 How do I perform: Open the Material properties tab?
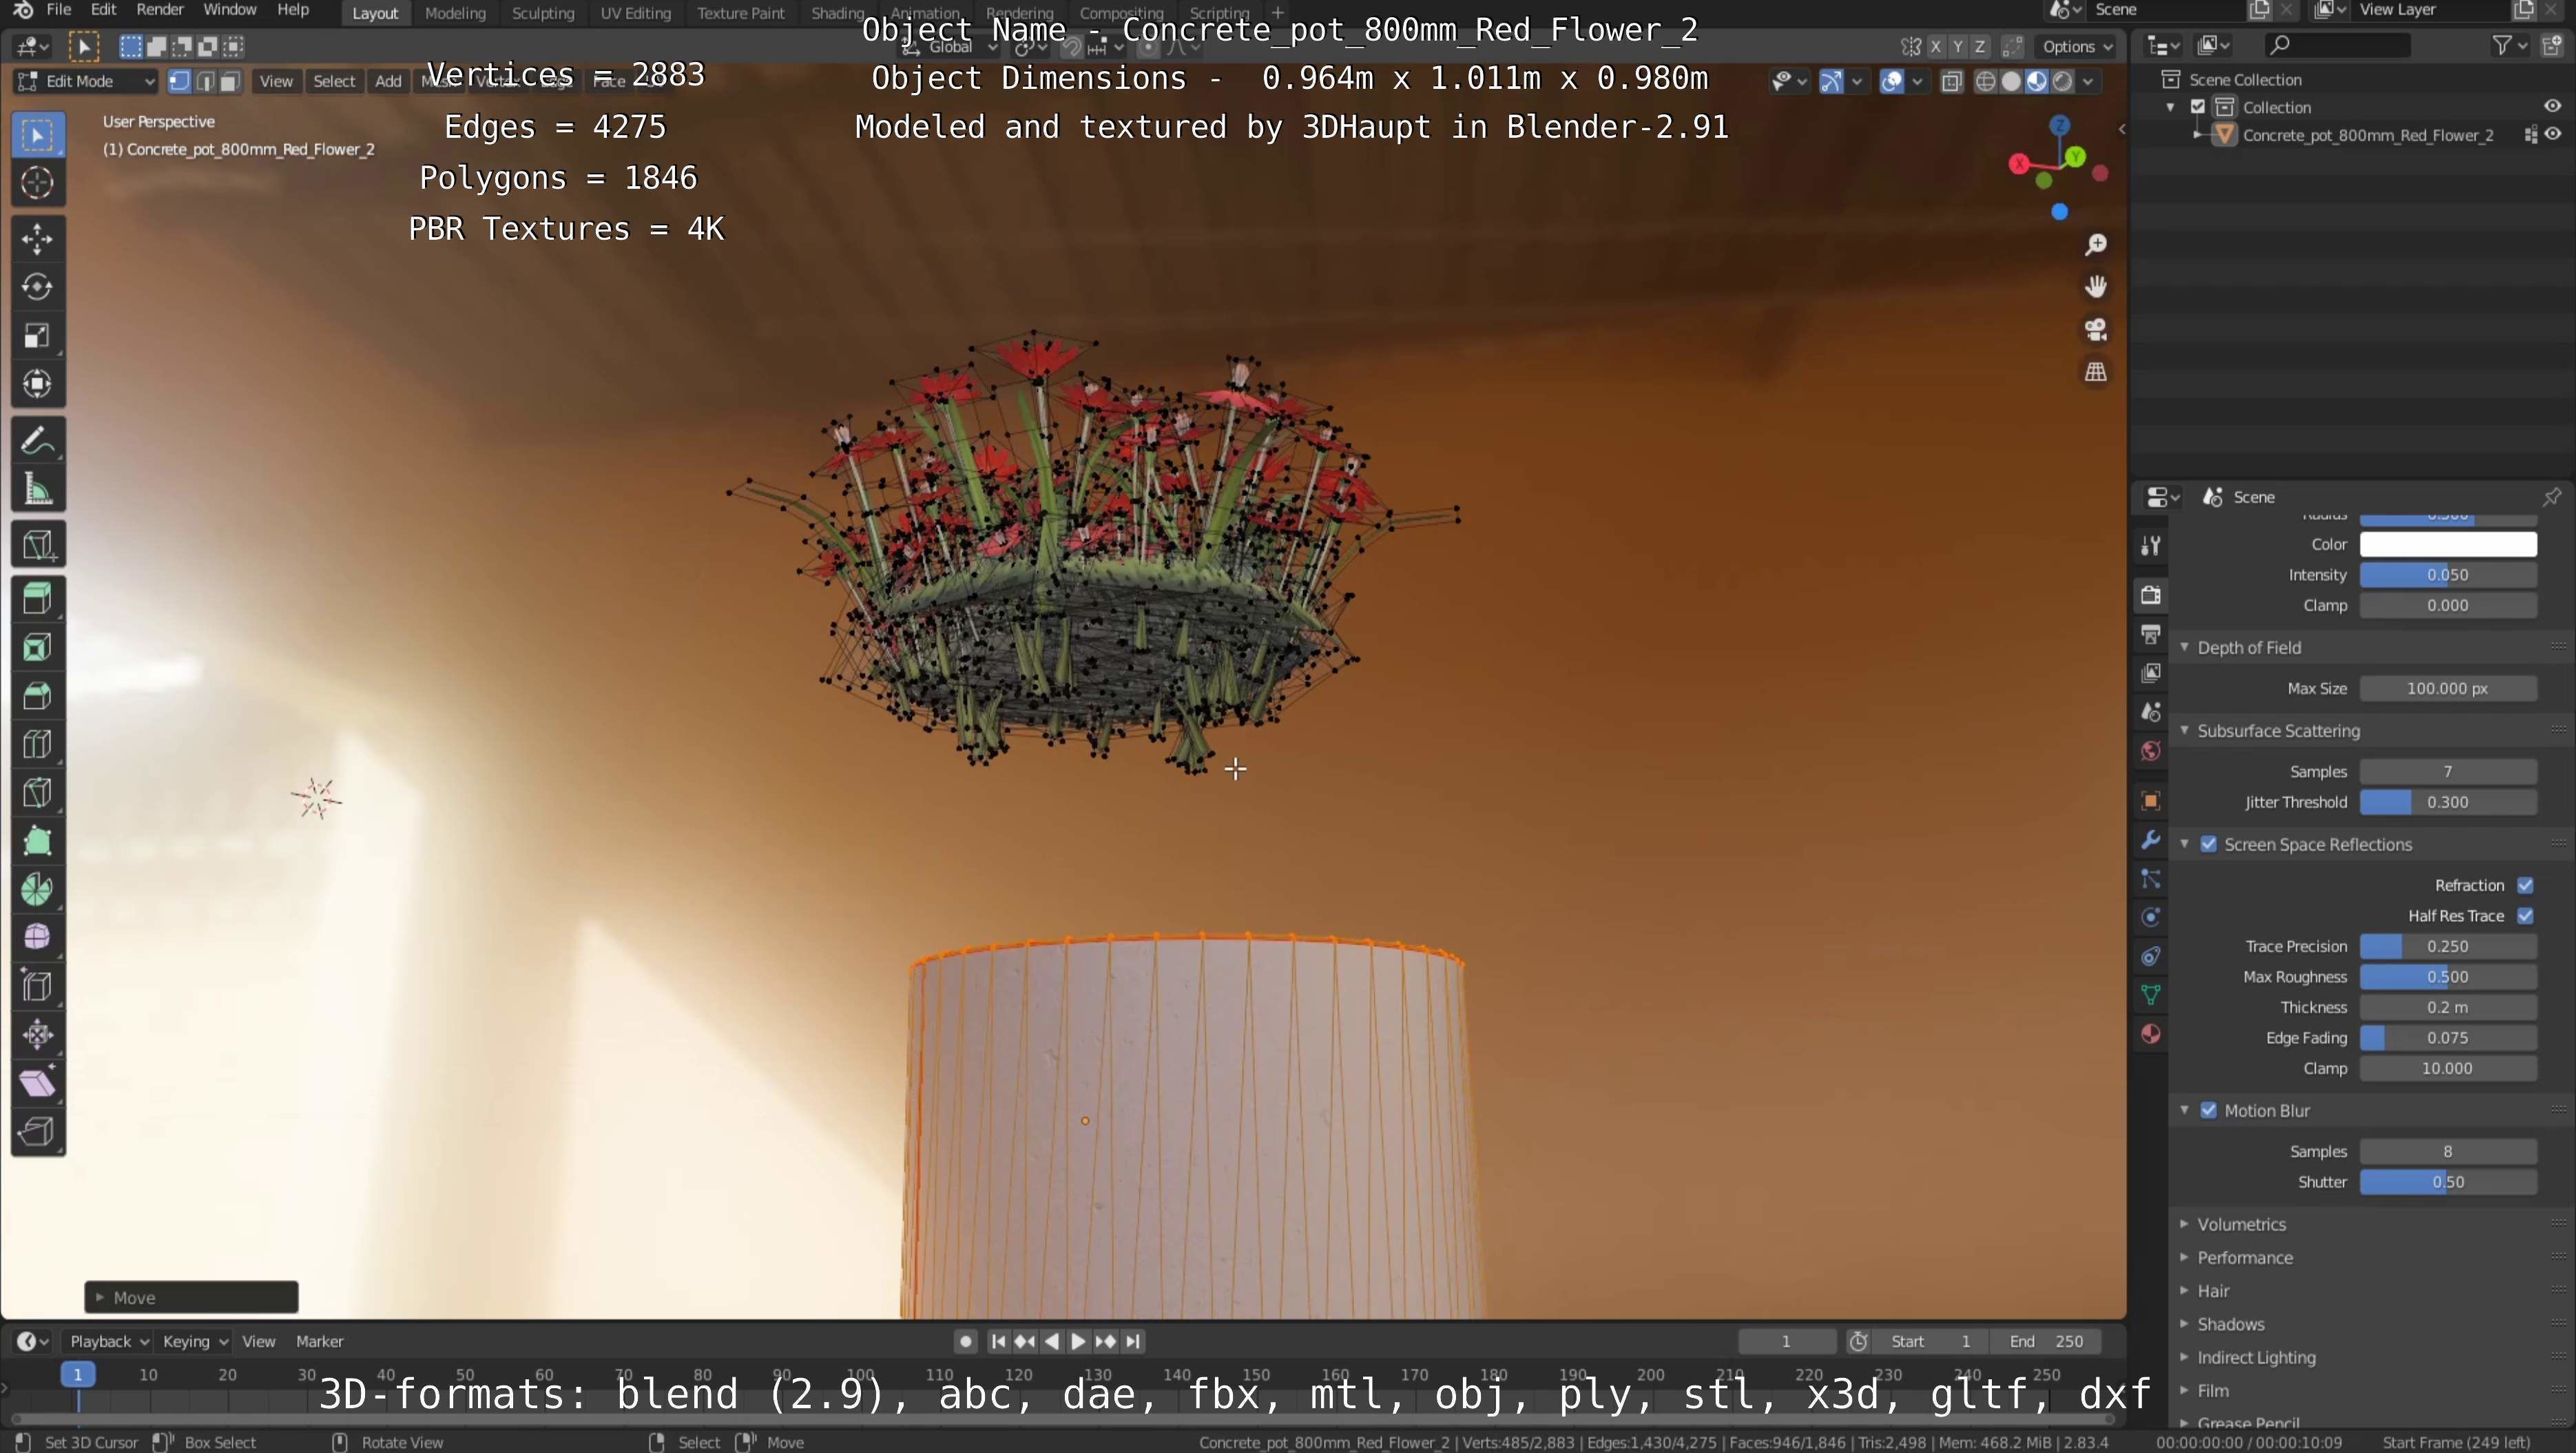[x=2151, y=1034]
